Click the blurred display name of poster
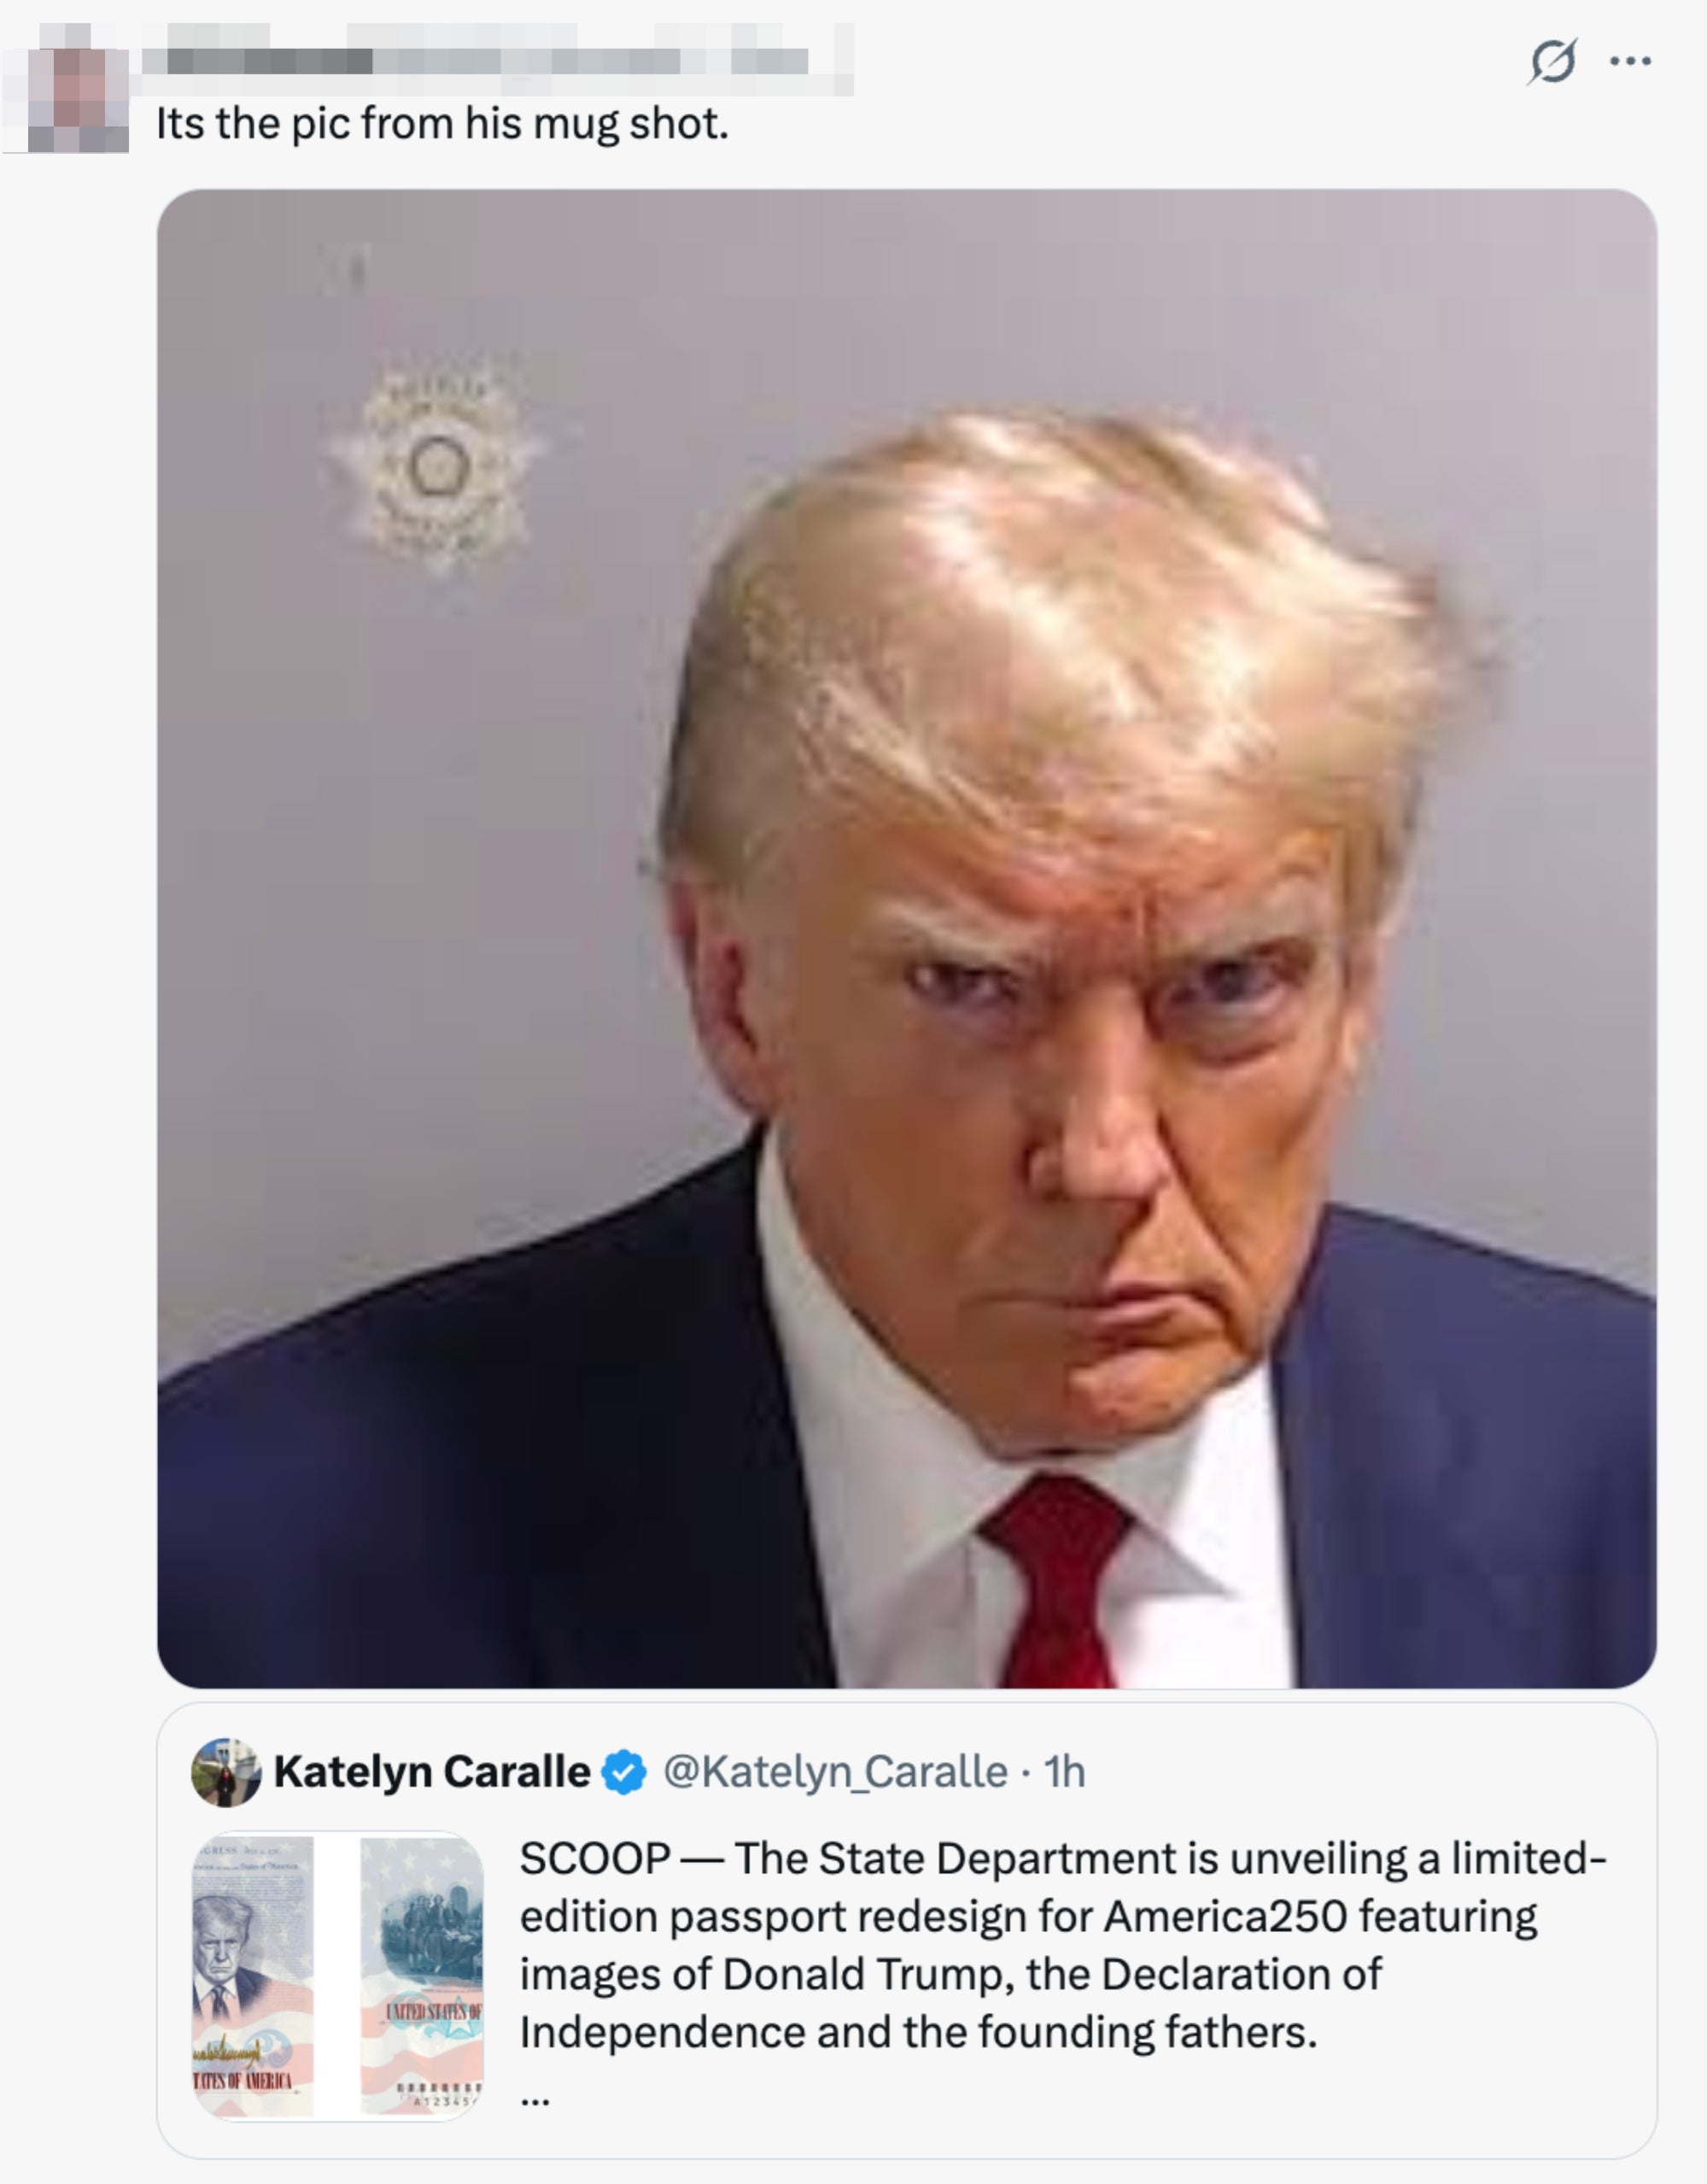Viewport: 1707px width, 2184px height. [x=258, y=60]
